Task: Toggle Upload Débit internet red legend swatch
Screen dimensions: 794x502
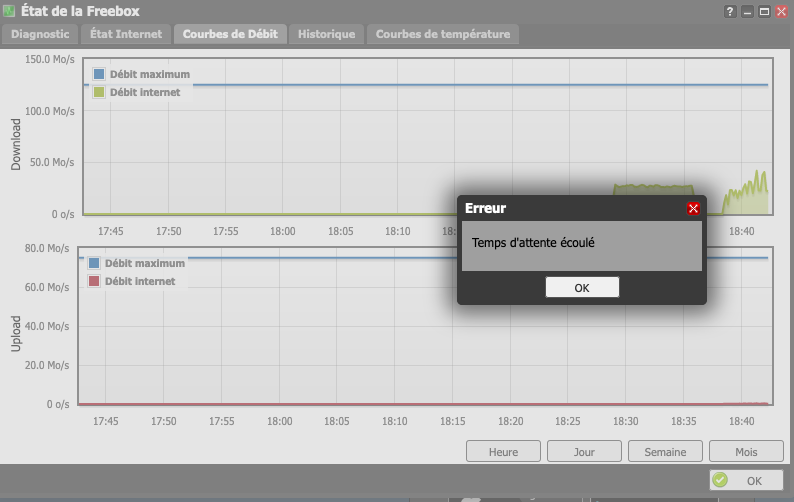Action: 94,281
